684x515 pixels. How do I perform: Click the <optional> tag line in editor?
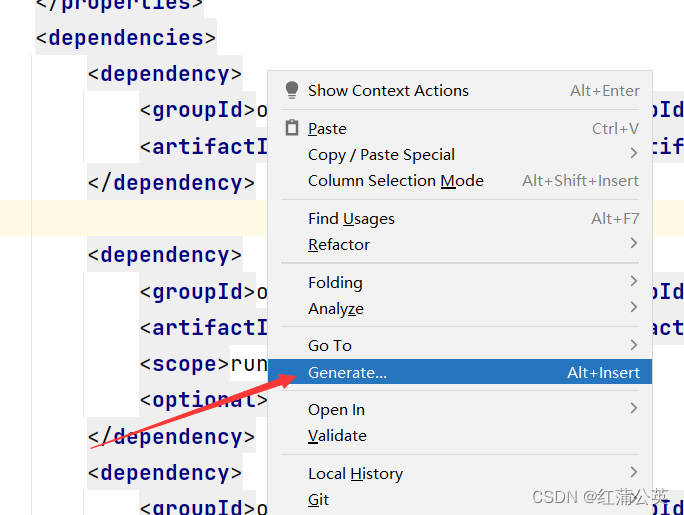click(203, 400)
